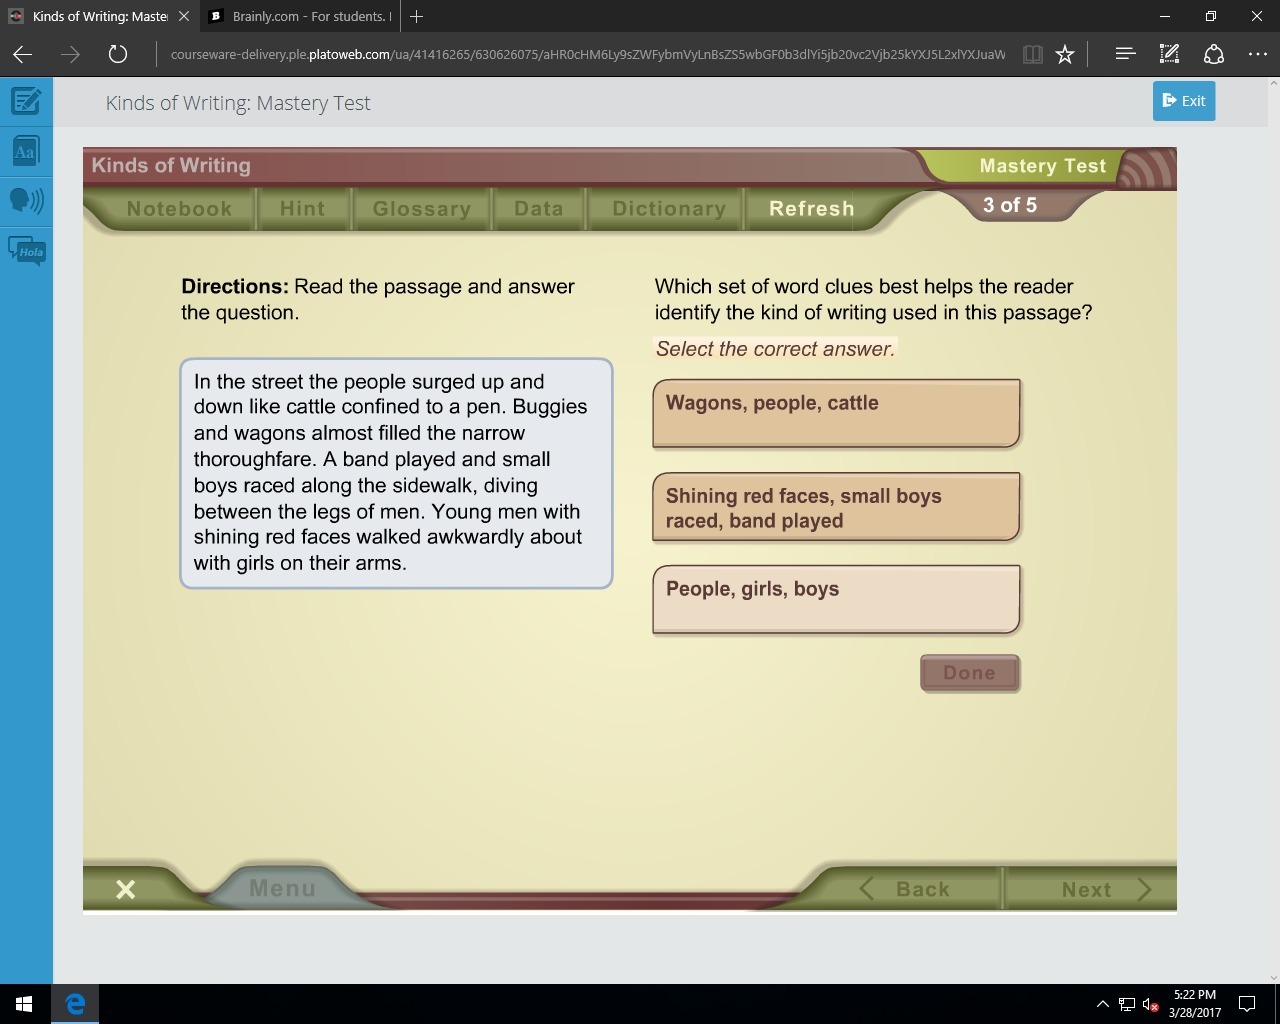Viewport: 1280px width, 1024px height.
Task: Go forward in the browser
Action: pyautogui.click(x=70, y=54)
